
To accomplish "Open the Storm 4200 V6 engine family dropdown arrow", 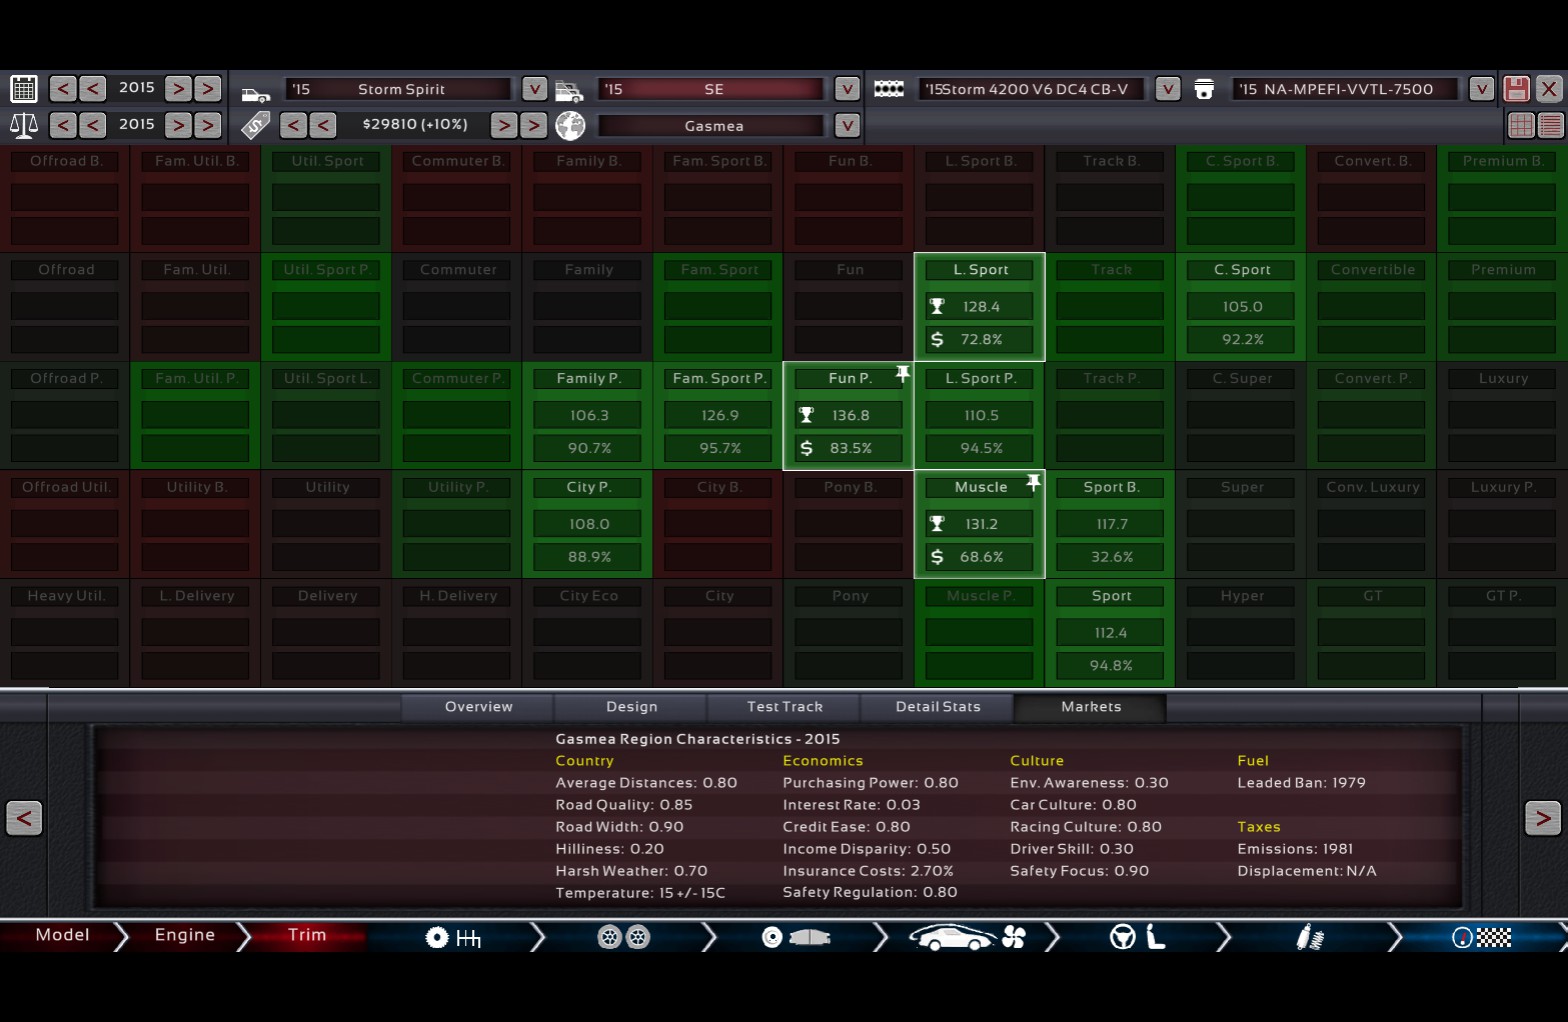I will pyautogui.click(x=1167, y=89).
